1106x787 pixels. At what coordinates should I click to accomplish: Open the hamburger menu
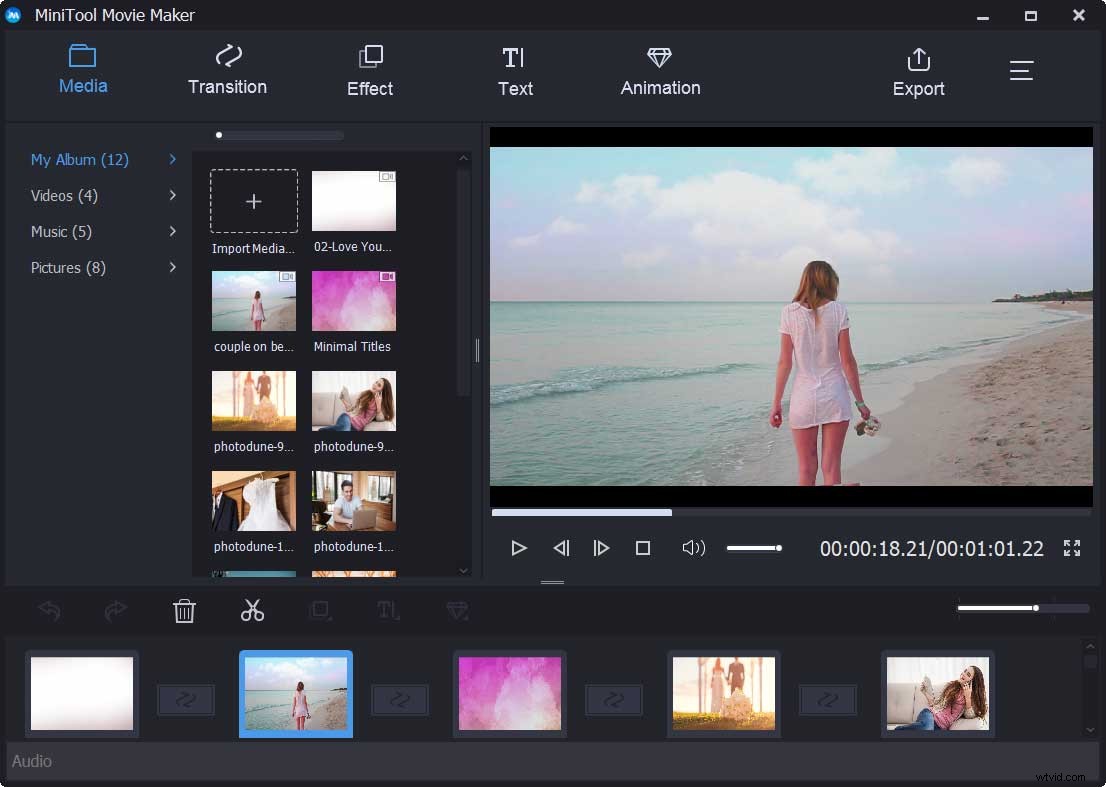coord(1021,70)
